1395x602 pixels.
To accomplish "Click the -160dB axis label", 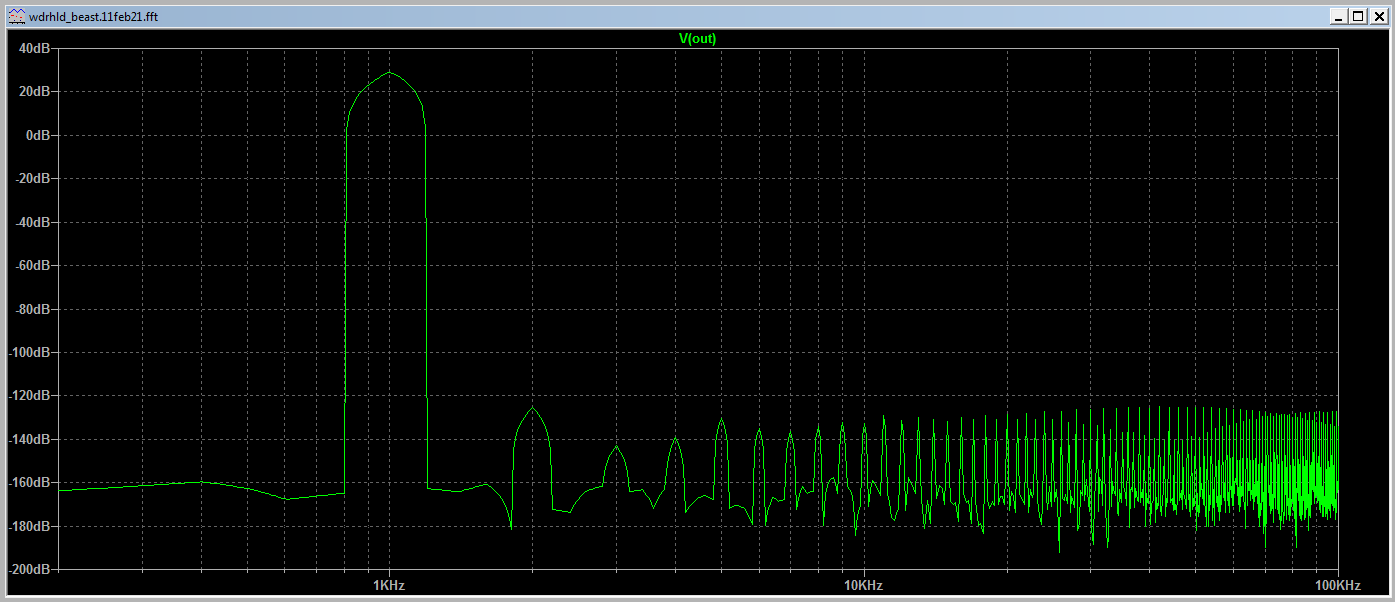I will point(29,483).
